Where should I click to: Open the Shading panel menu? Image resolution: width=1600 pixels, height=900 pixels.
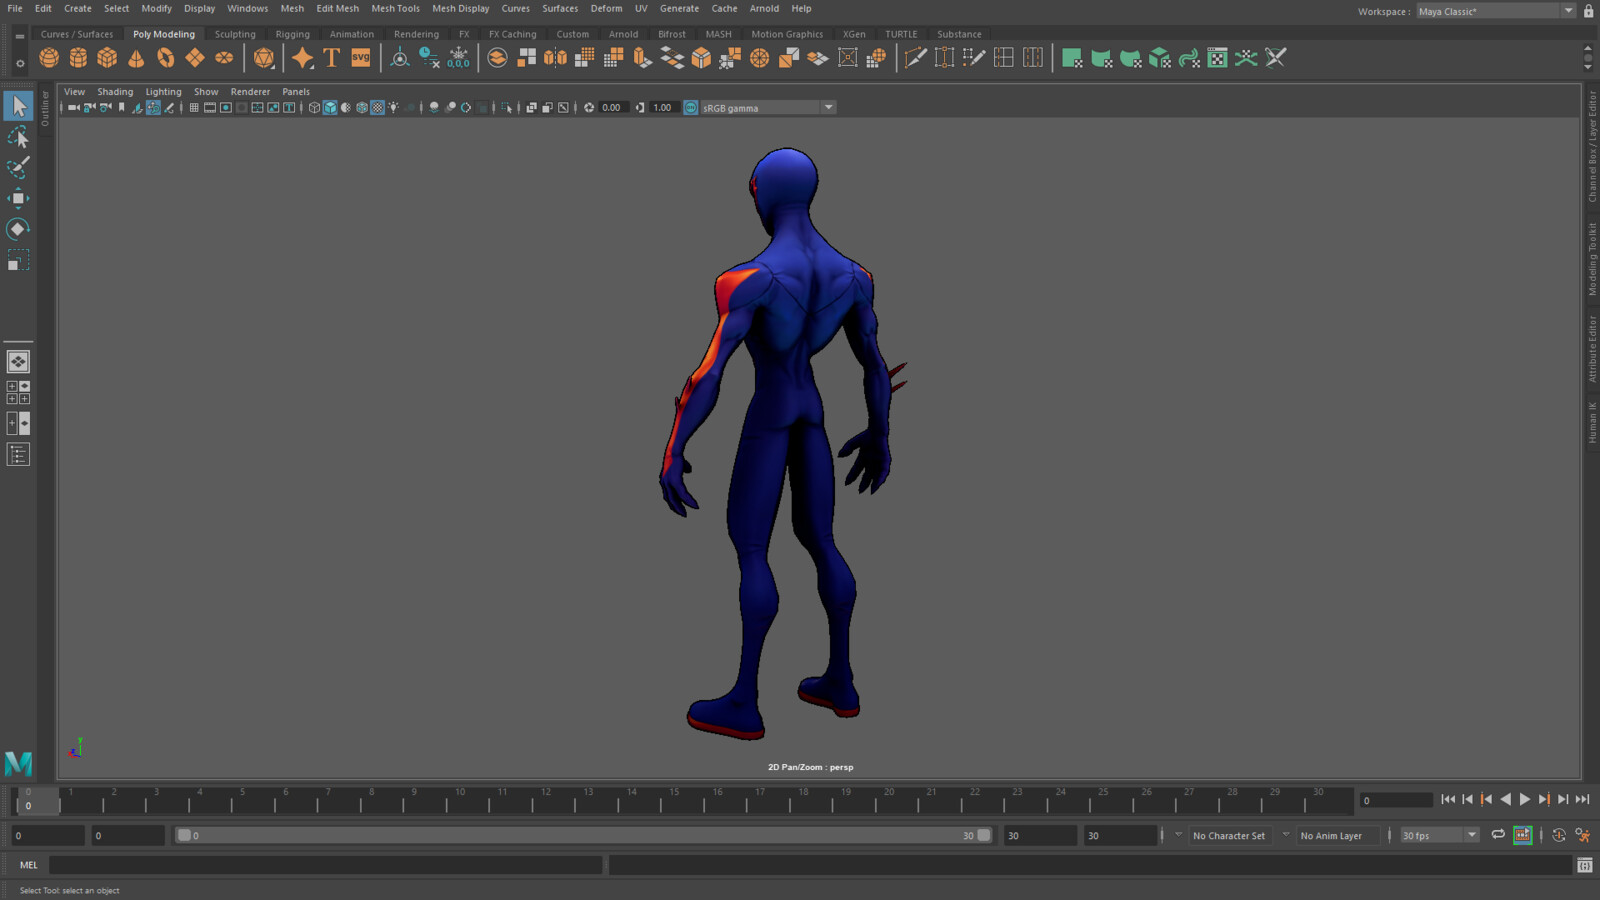point(115,91)
